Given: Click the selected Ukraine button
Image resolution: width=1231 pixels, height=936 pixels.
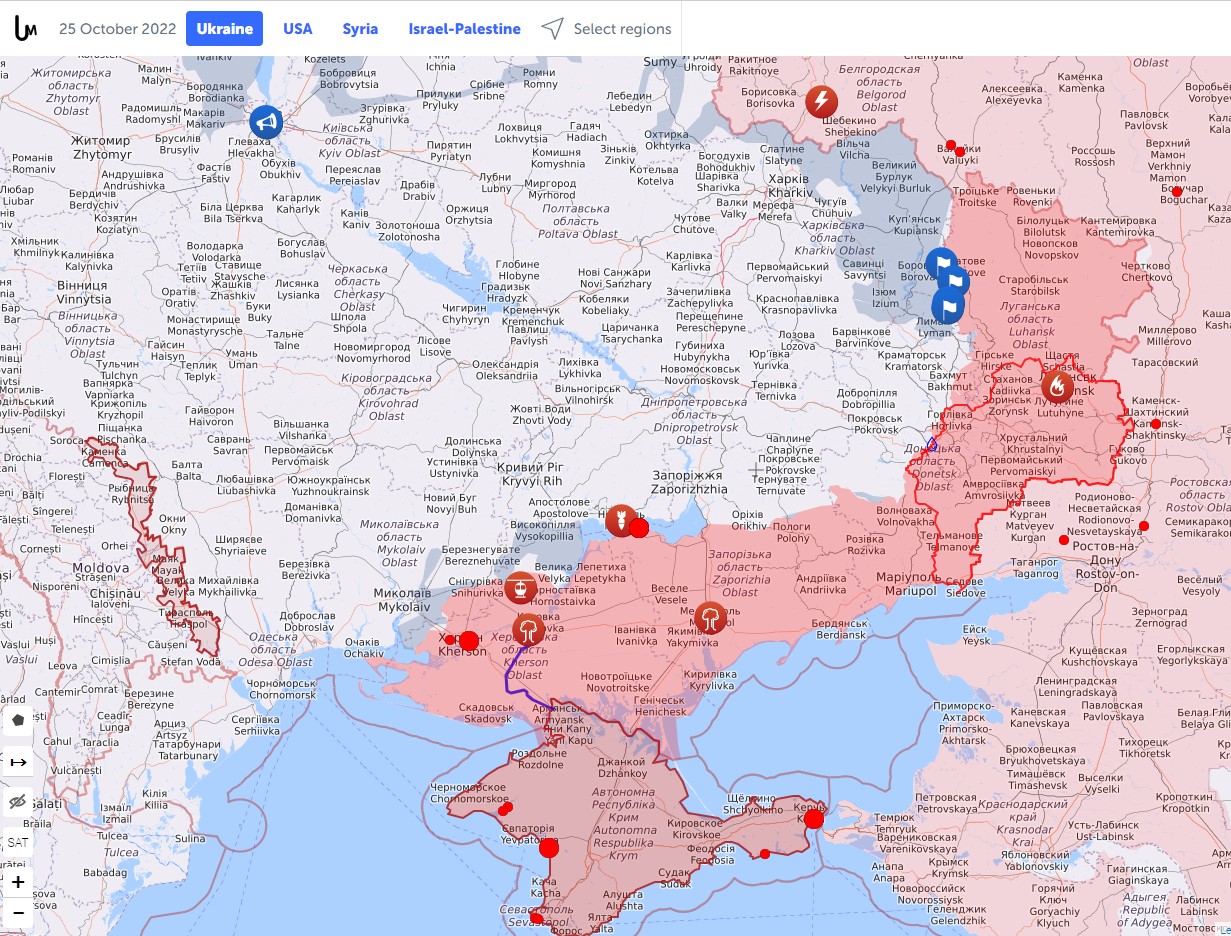Looking at the screenshot, I should coord(224,29).
